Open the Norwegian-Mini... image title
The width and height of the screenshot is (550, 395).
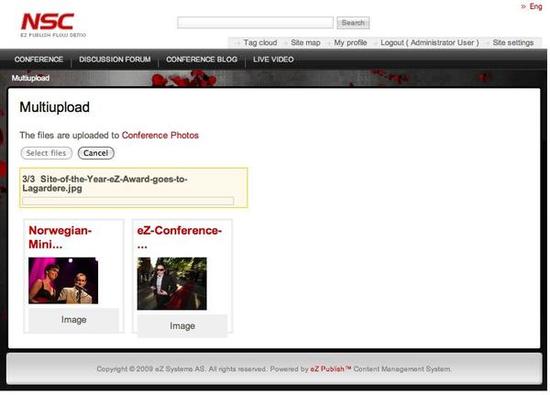(x=60, y=237)
